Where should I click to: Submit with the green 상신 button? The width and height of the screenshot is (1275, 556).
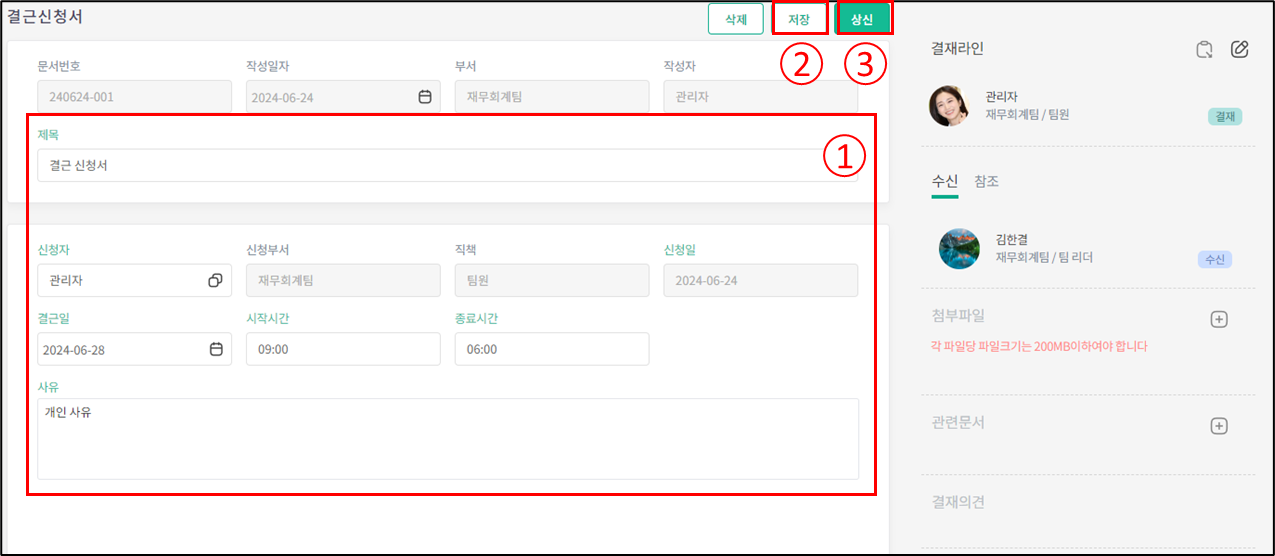coord(861,19)
